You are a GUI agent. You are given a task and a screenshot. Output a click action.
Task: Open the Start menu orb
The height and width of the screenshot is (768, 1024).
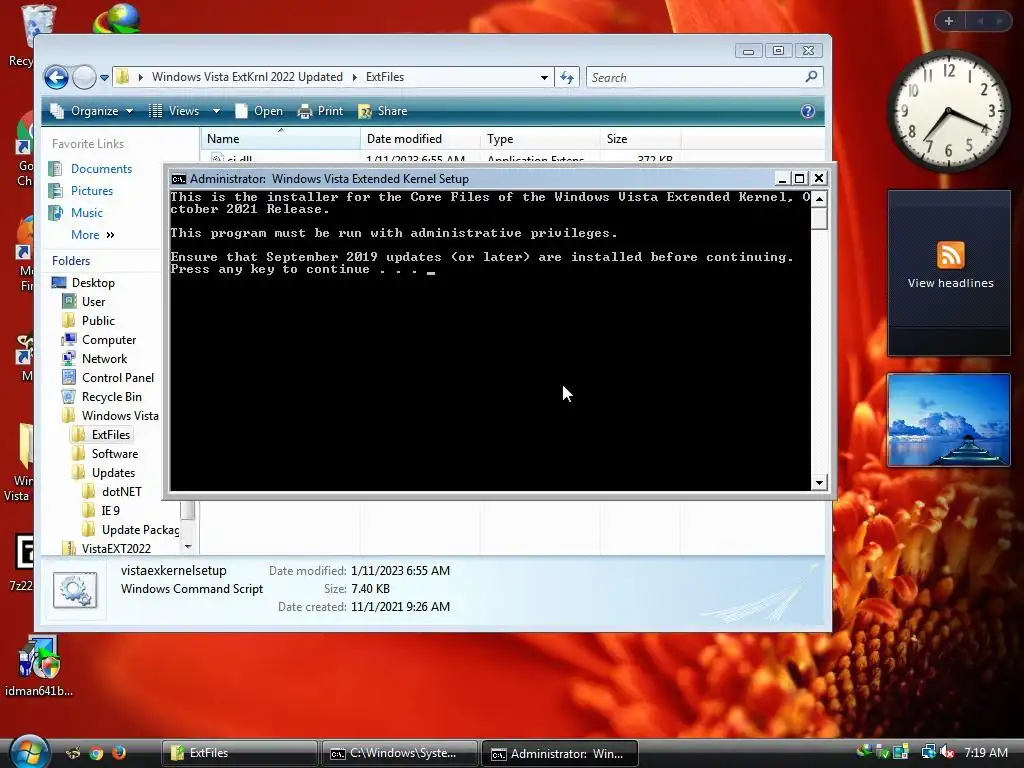pyautogui.click(x=29, y=752)
